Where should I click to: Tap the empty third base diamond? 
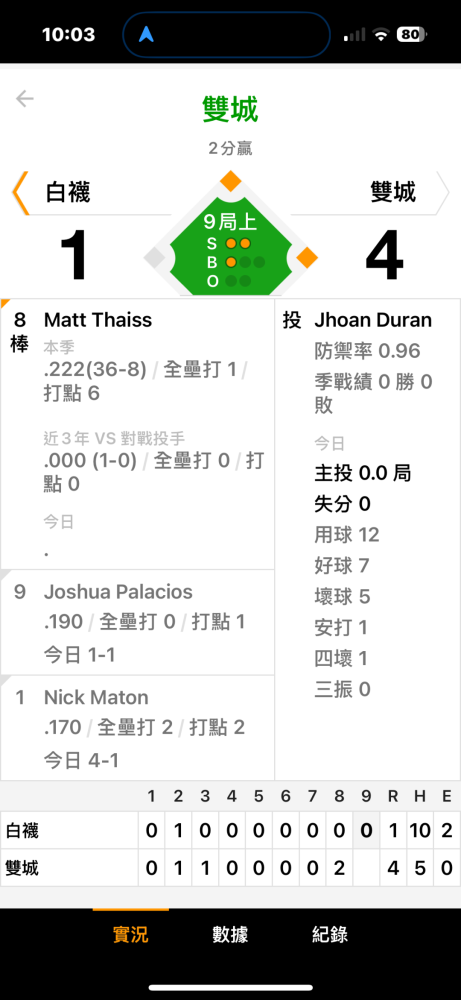coord(154,258)
